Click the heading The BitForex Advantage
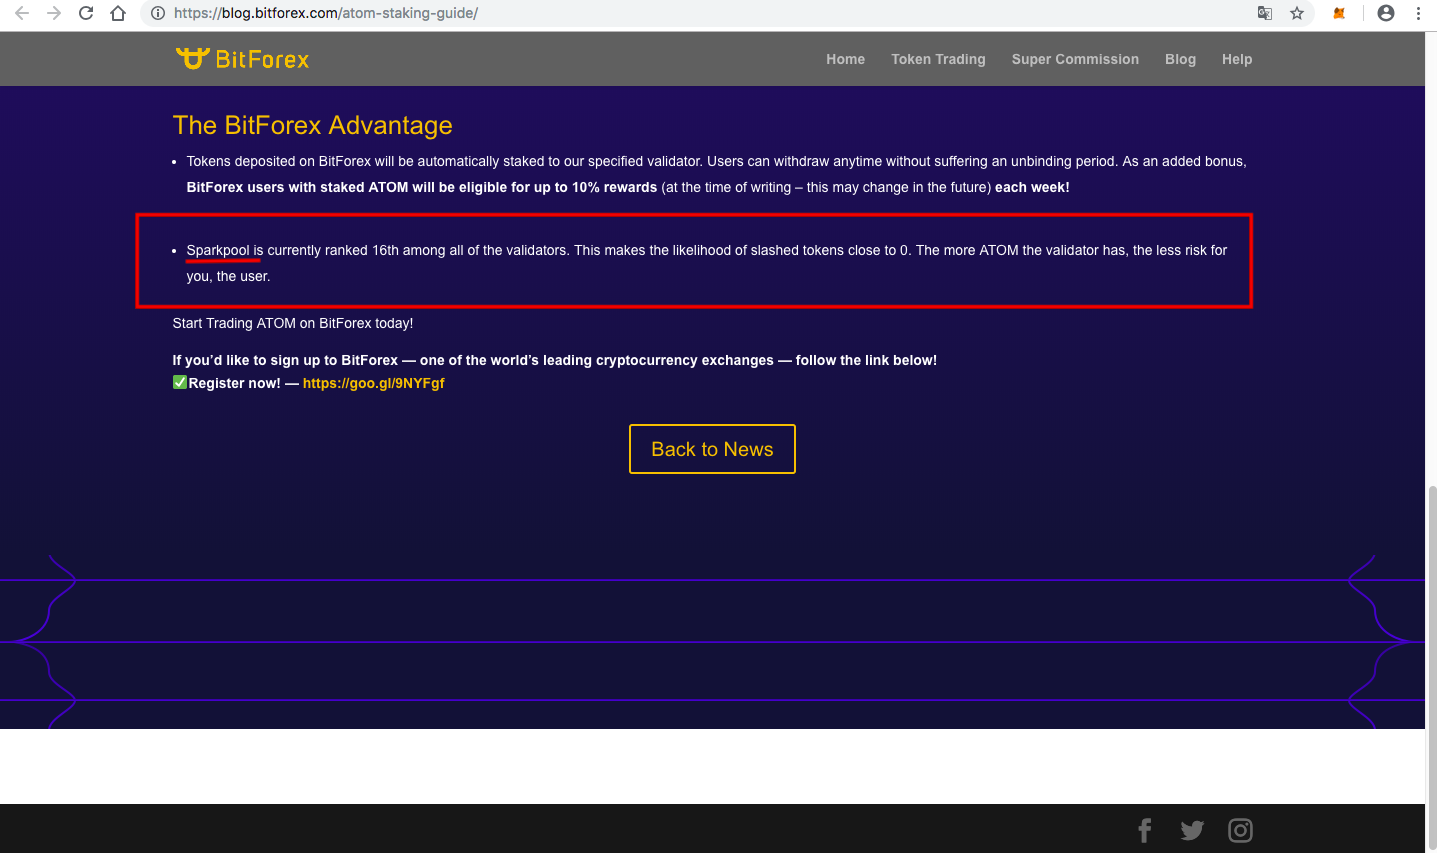The image size is (1437, 853). click(313, 125)
